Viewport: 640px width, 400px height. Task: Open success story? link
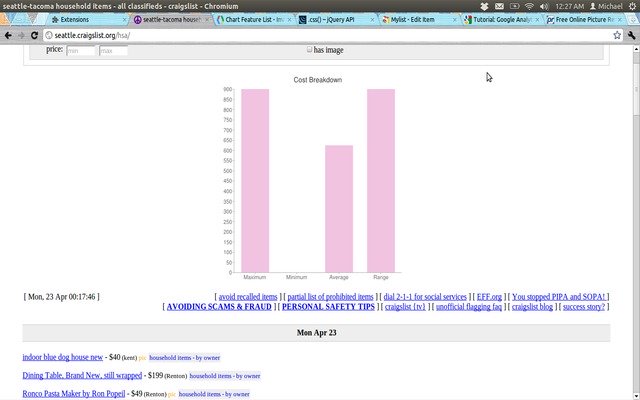point(584,307)
